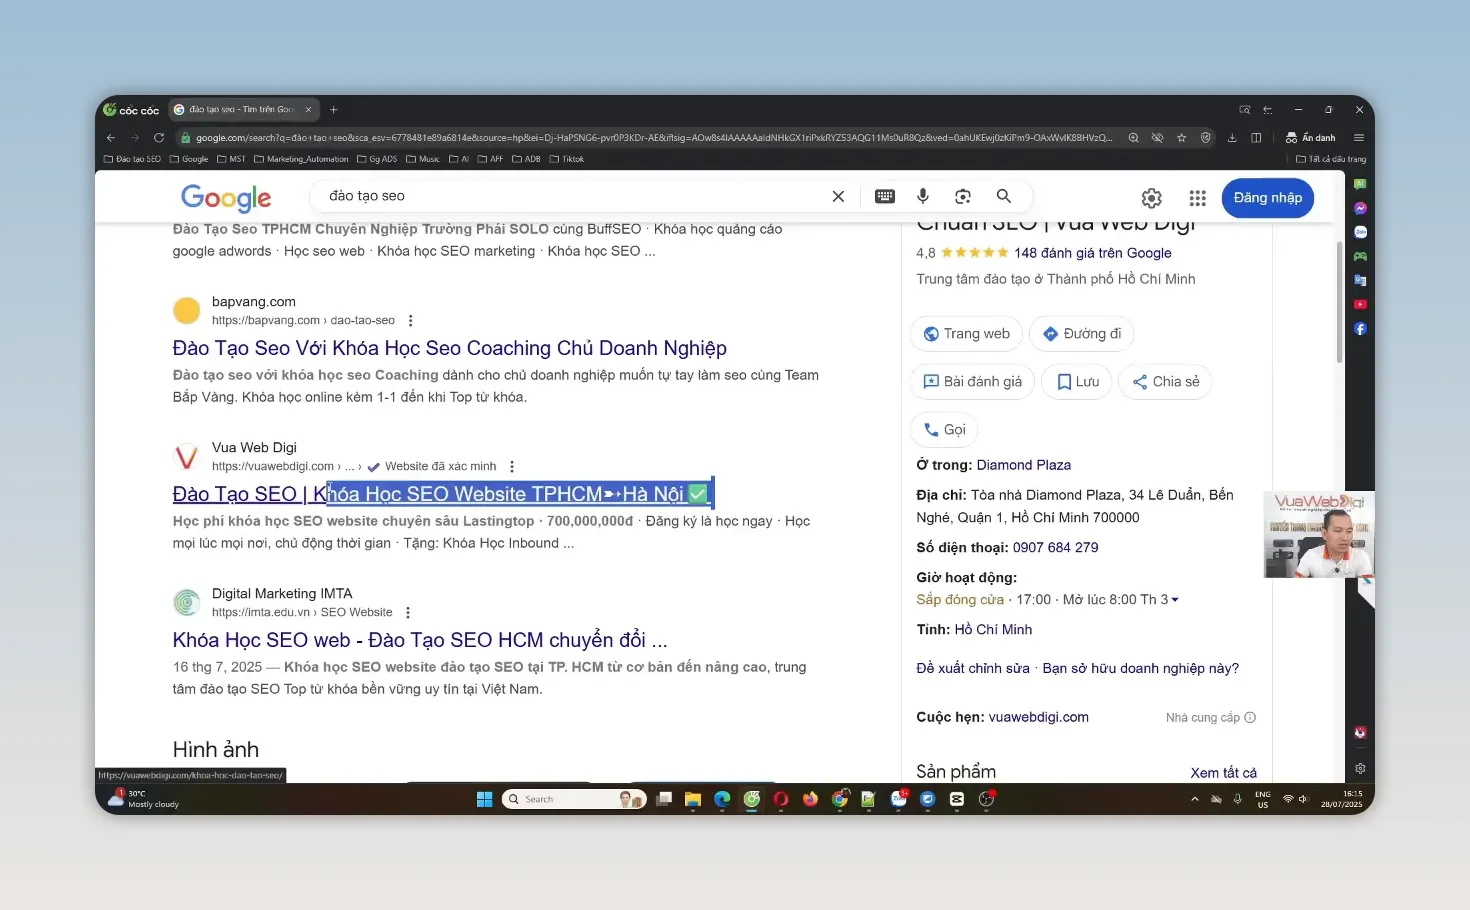
Task: Open the Google on-screen keyboard input tool
Action: click(x=885, y=196)
